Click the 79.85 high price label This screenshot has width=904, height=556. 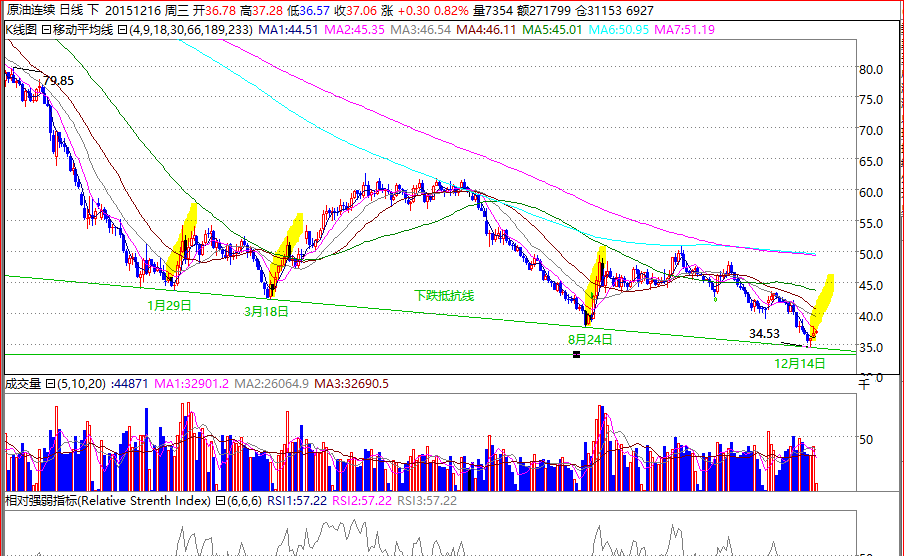59,81
